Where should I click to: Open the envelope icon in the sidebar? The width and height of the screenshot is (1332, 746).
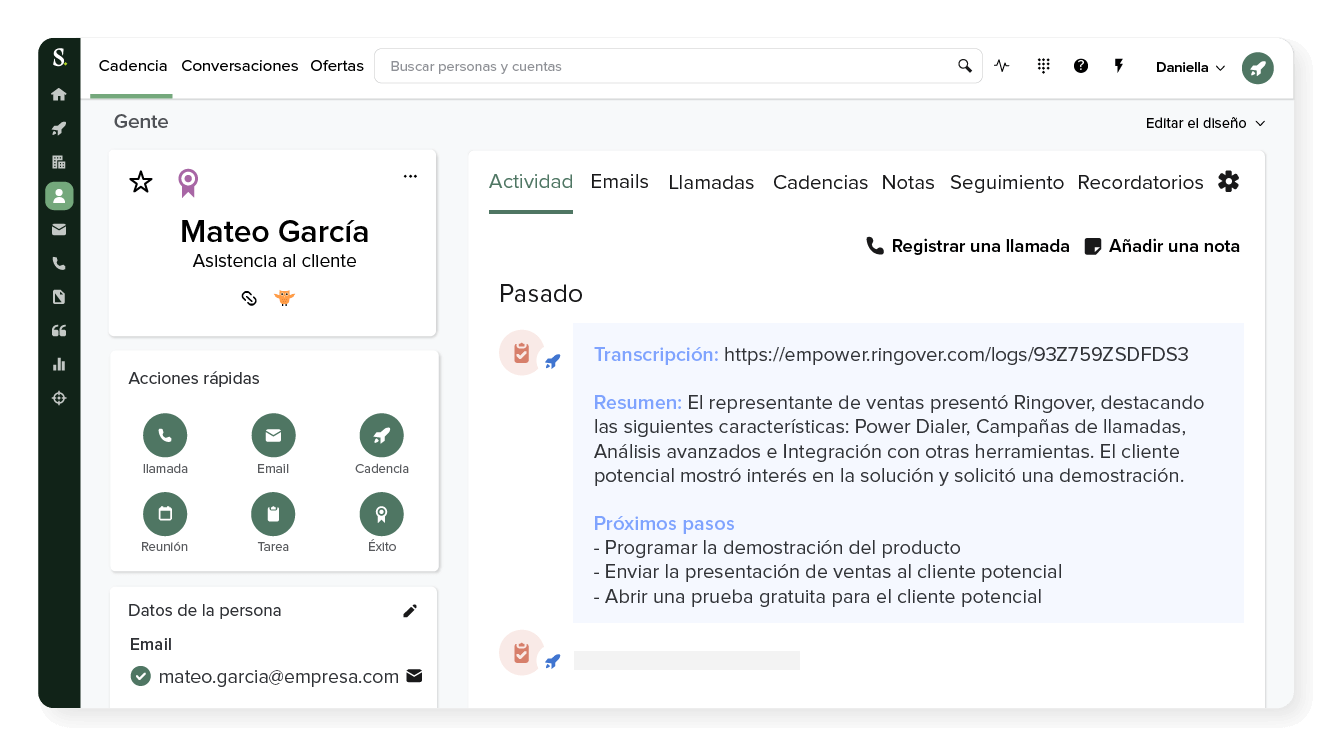[x=59, y=229]
